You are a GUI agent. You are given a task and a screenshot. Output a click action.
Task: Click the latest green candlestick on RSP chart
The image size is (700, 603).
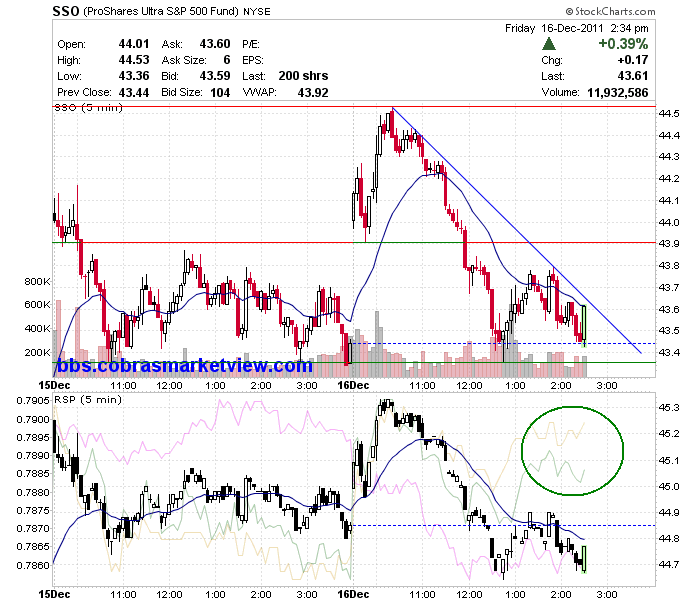[584, 559]
